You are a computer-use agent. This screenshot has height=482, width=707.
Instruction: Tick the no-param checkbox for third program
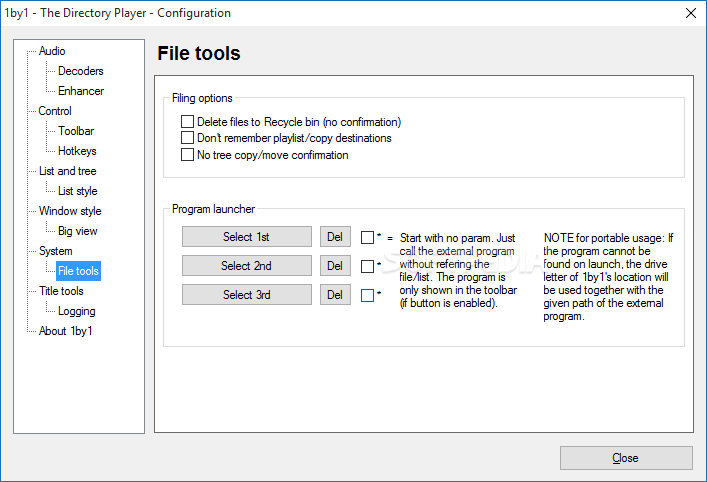tap(367, 295)
